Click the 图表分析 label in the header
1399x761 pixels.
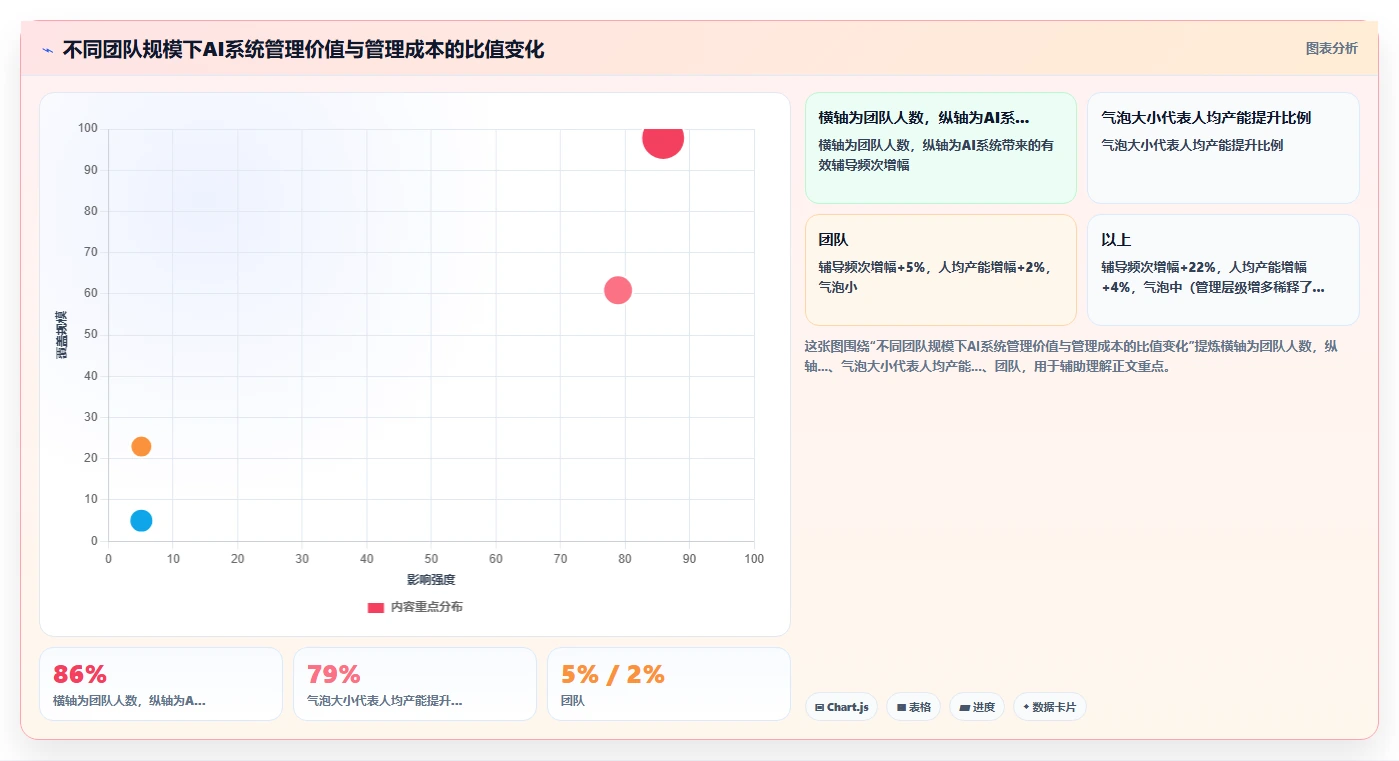pyautogui.click(x=1331, y=48)
